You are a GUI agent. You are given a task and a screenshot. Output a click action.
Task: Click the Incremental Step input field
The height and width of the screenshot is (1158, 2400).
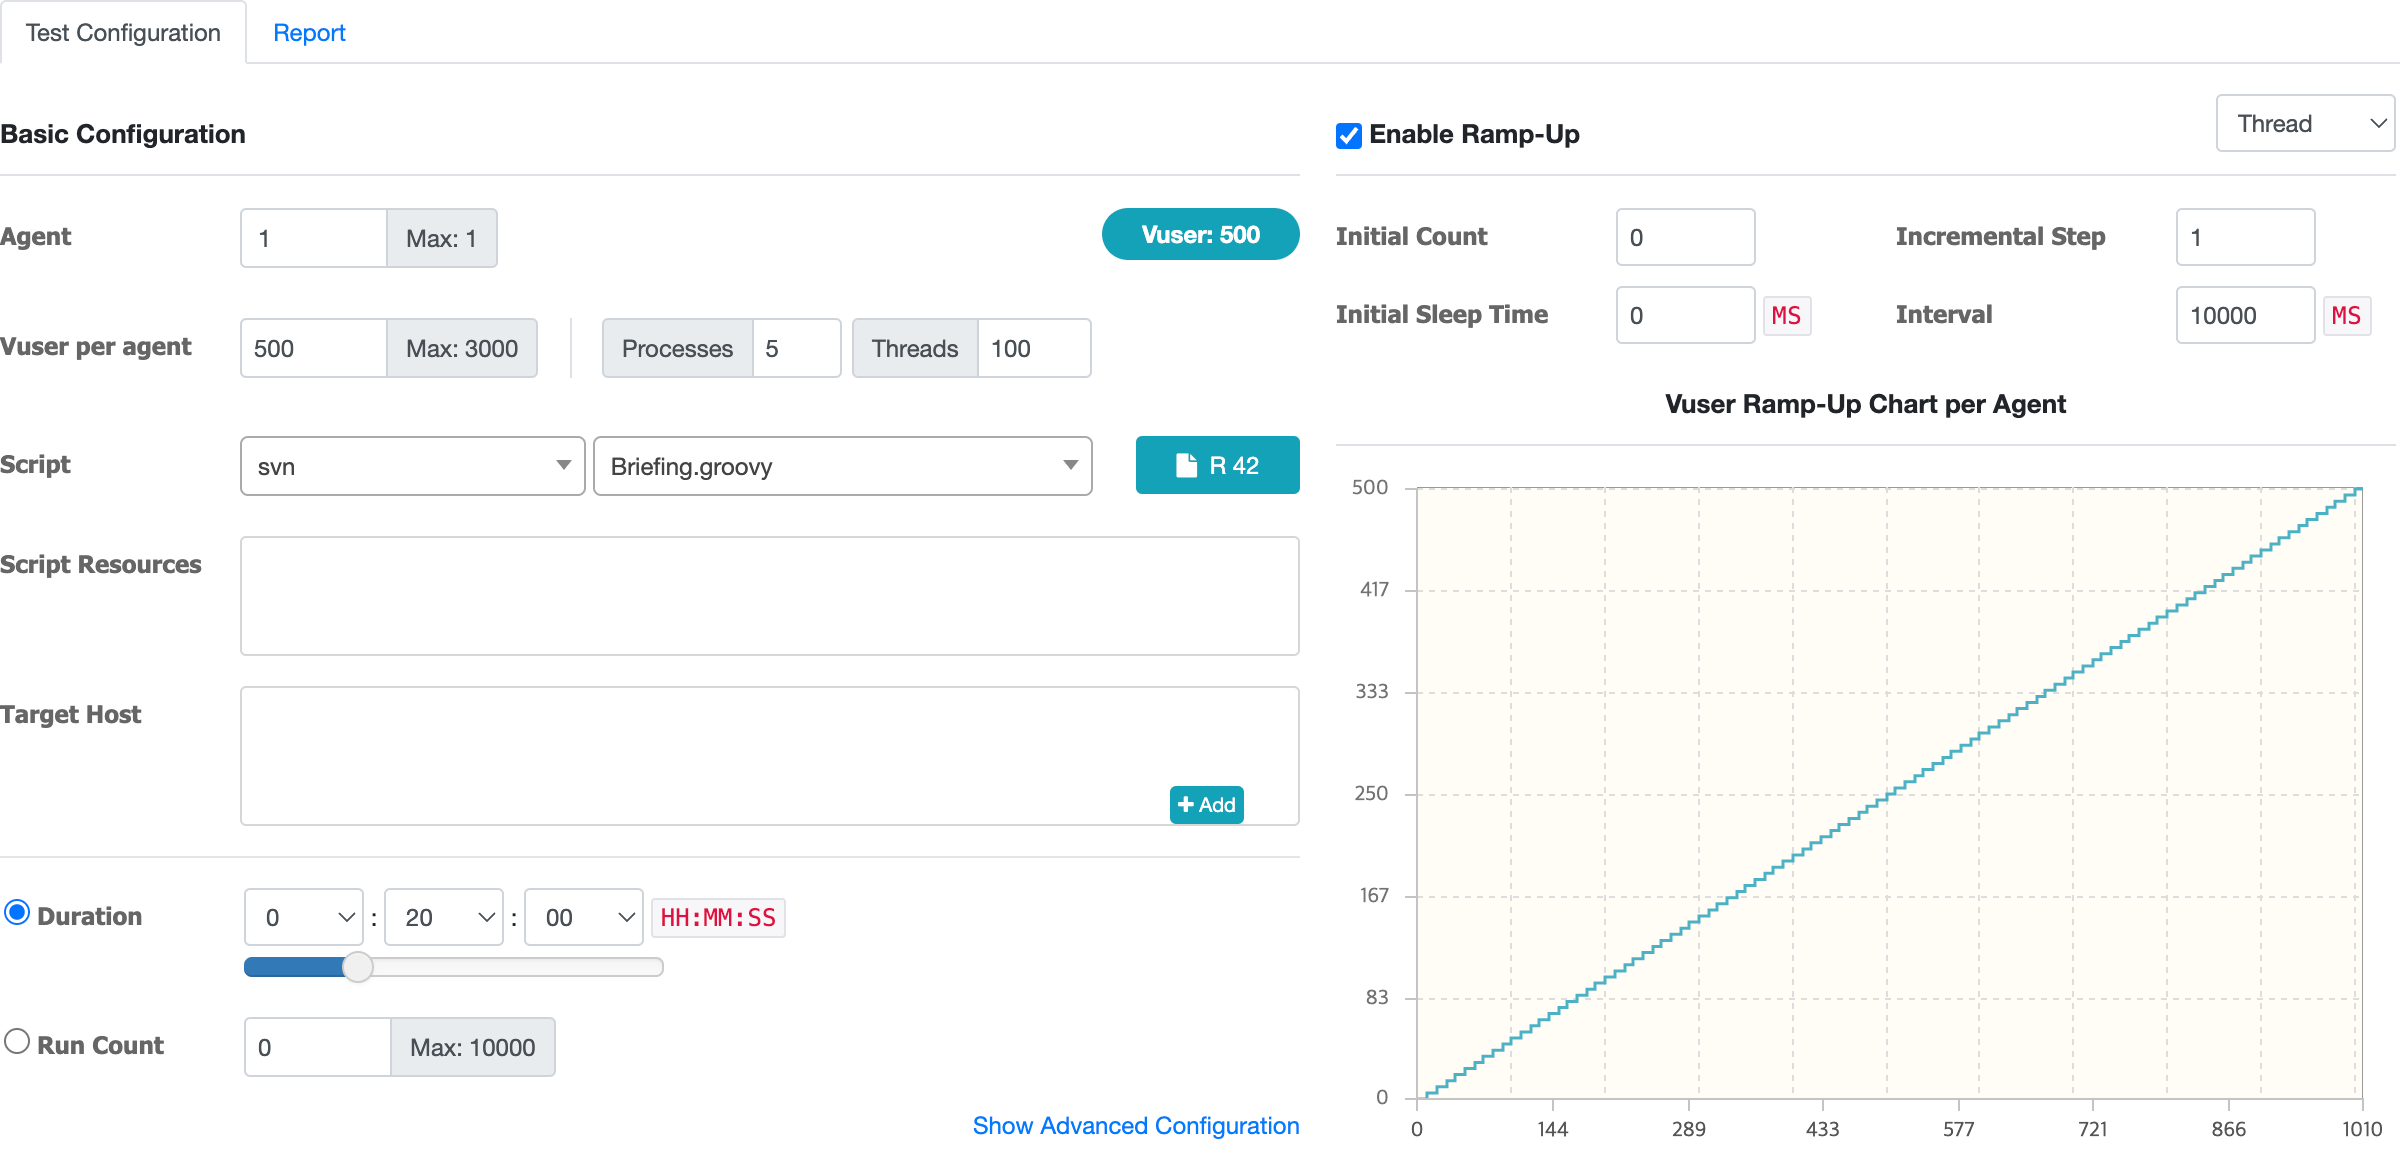(x=2244, y=238)
